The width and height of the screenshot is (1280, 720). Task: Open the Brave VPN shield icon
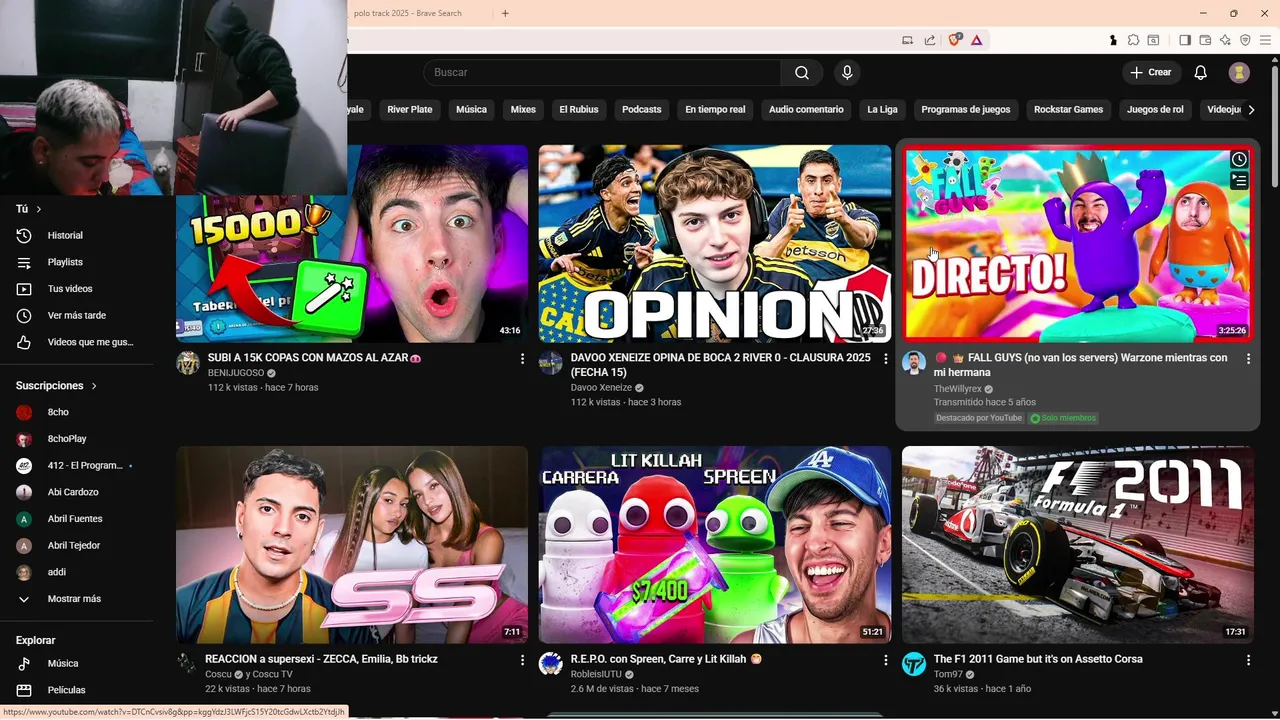pyautogui.click(x=1245, y=40)
